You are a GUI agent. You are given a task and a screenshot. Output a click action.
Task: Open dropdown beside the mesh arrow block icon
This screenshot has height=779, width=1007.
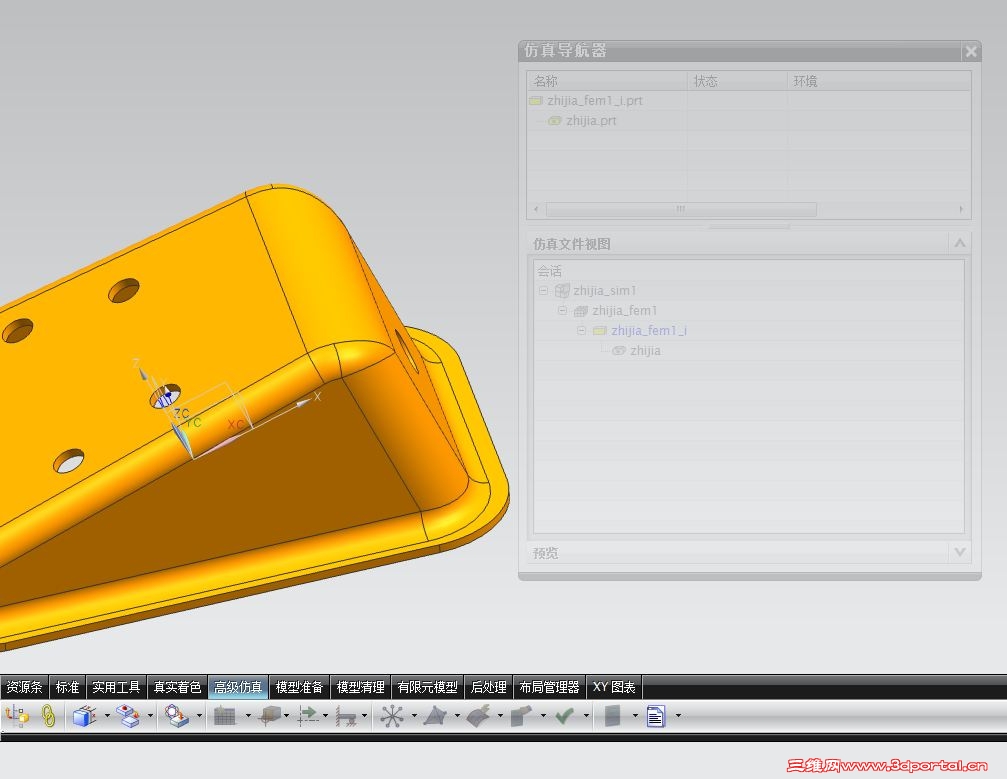pyautogui.click(x=199, y=715)
